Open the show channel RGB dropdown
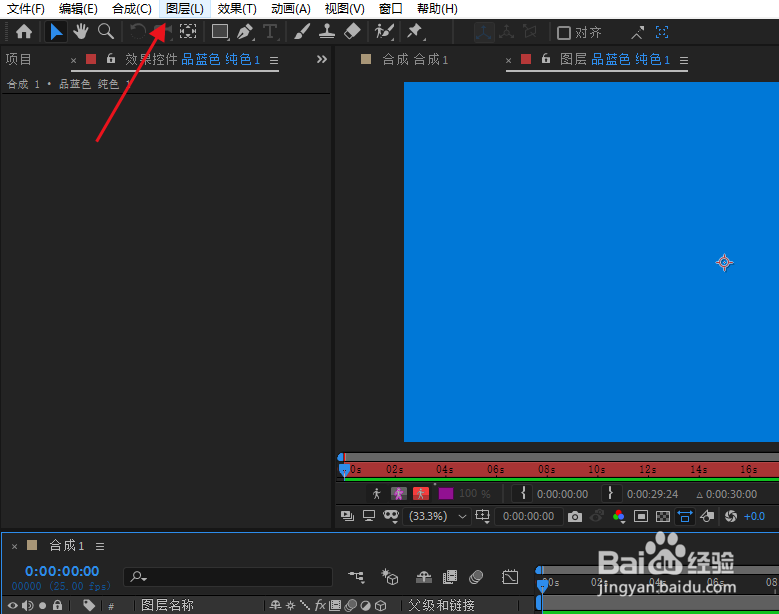779x614 pixels. [x=619, y=517]
